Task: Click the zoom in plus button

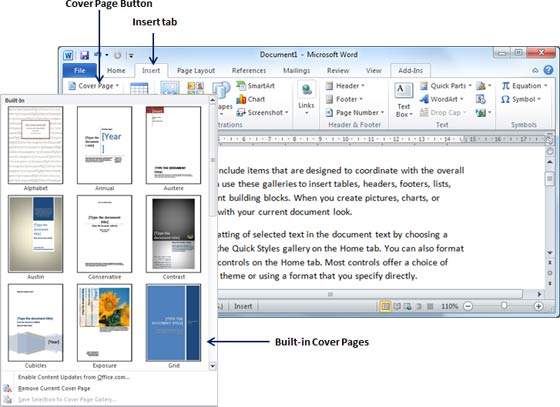Action: pyautogui.click(x=538, y=306)
